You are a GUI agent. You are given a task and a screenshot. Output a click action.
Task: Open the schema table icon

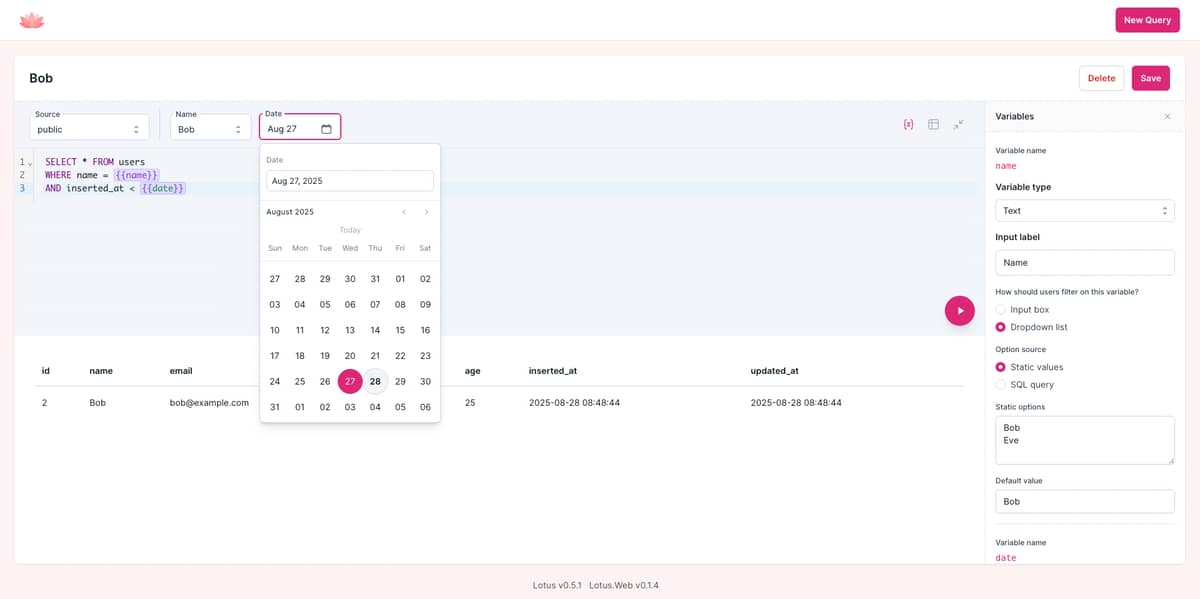tap(933, 124)
